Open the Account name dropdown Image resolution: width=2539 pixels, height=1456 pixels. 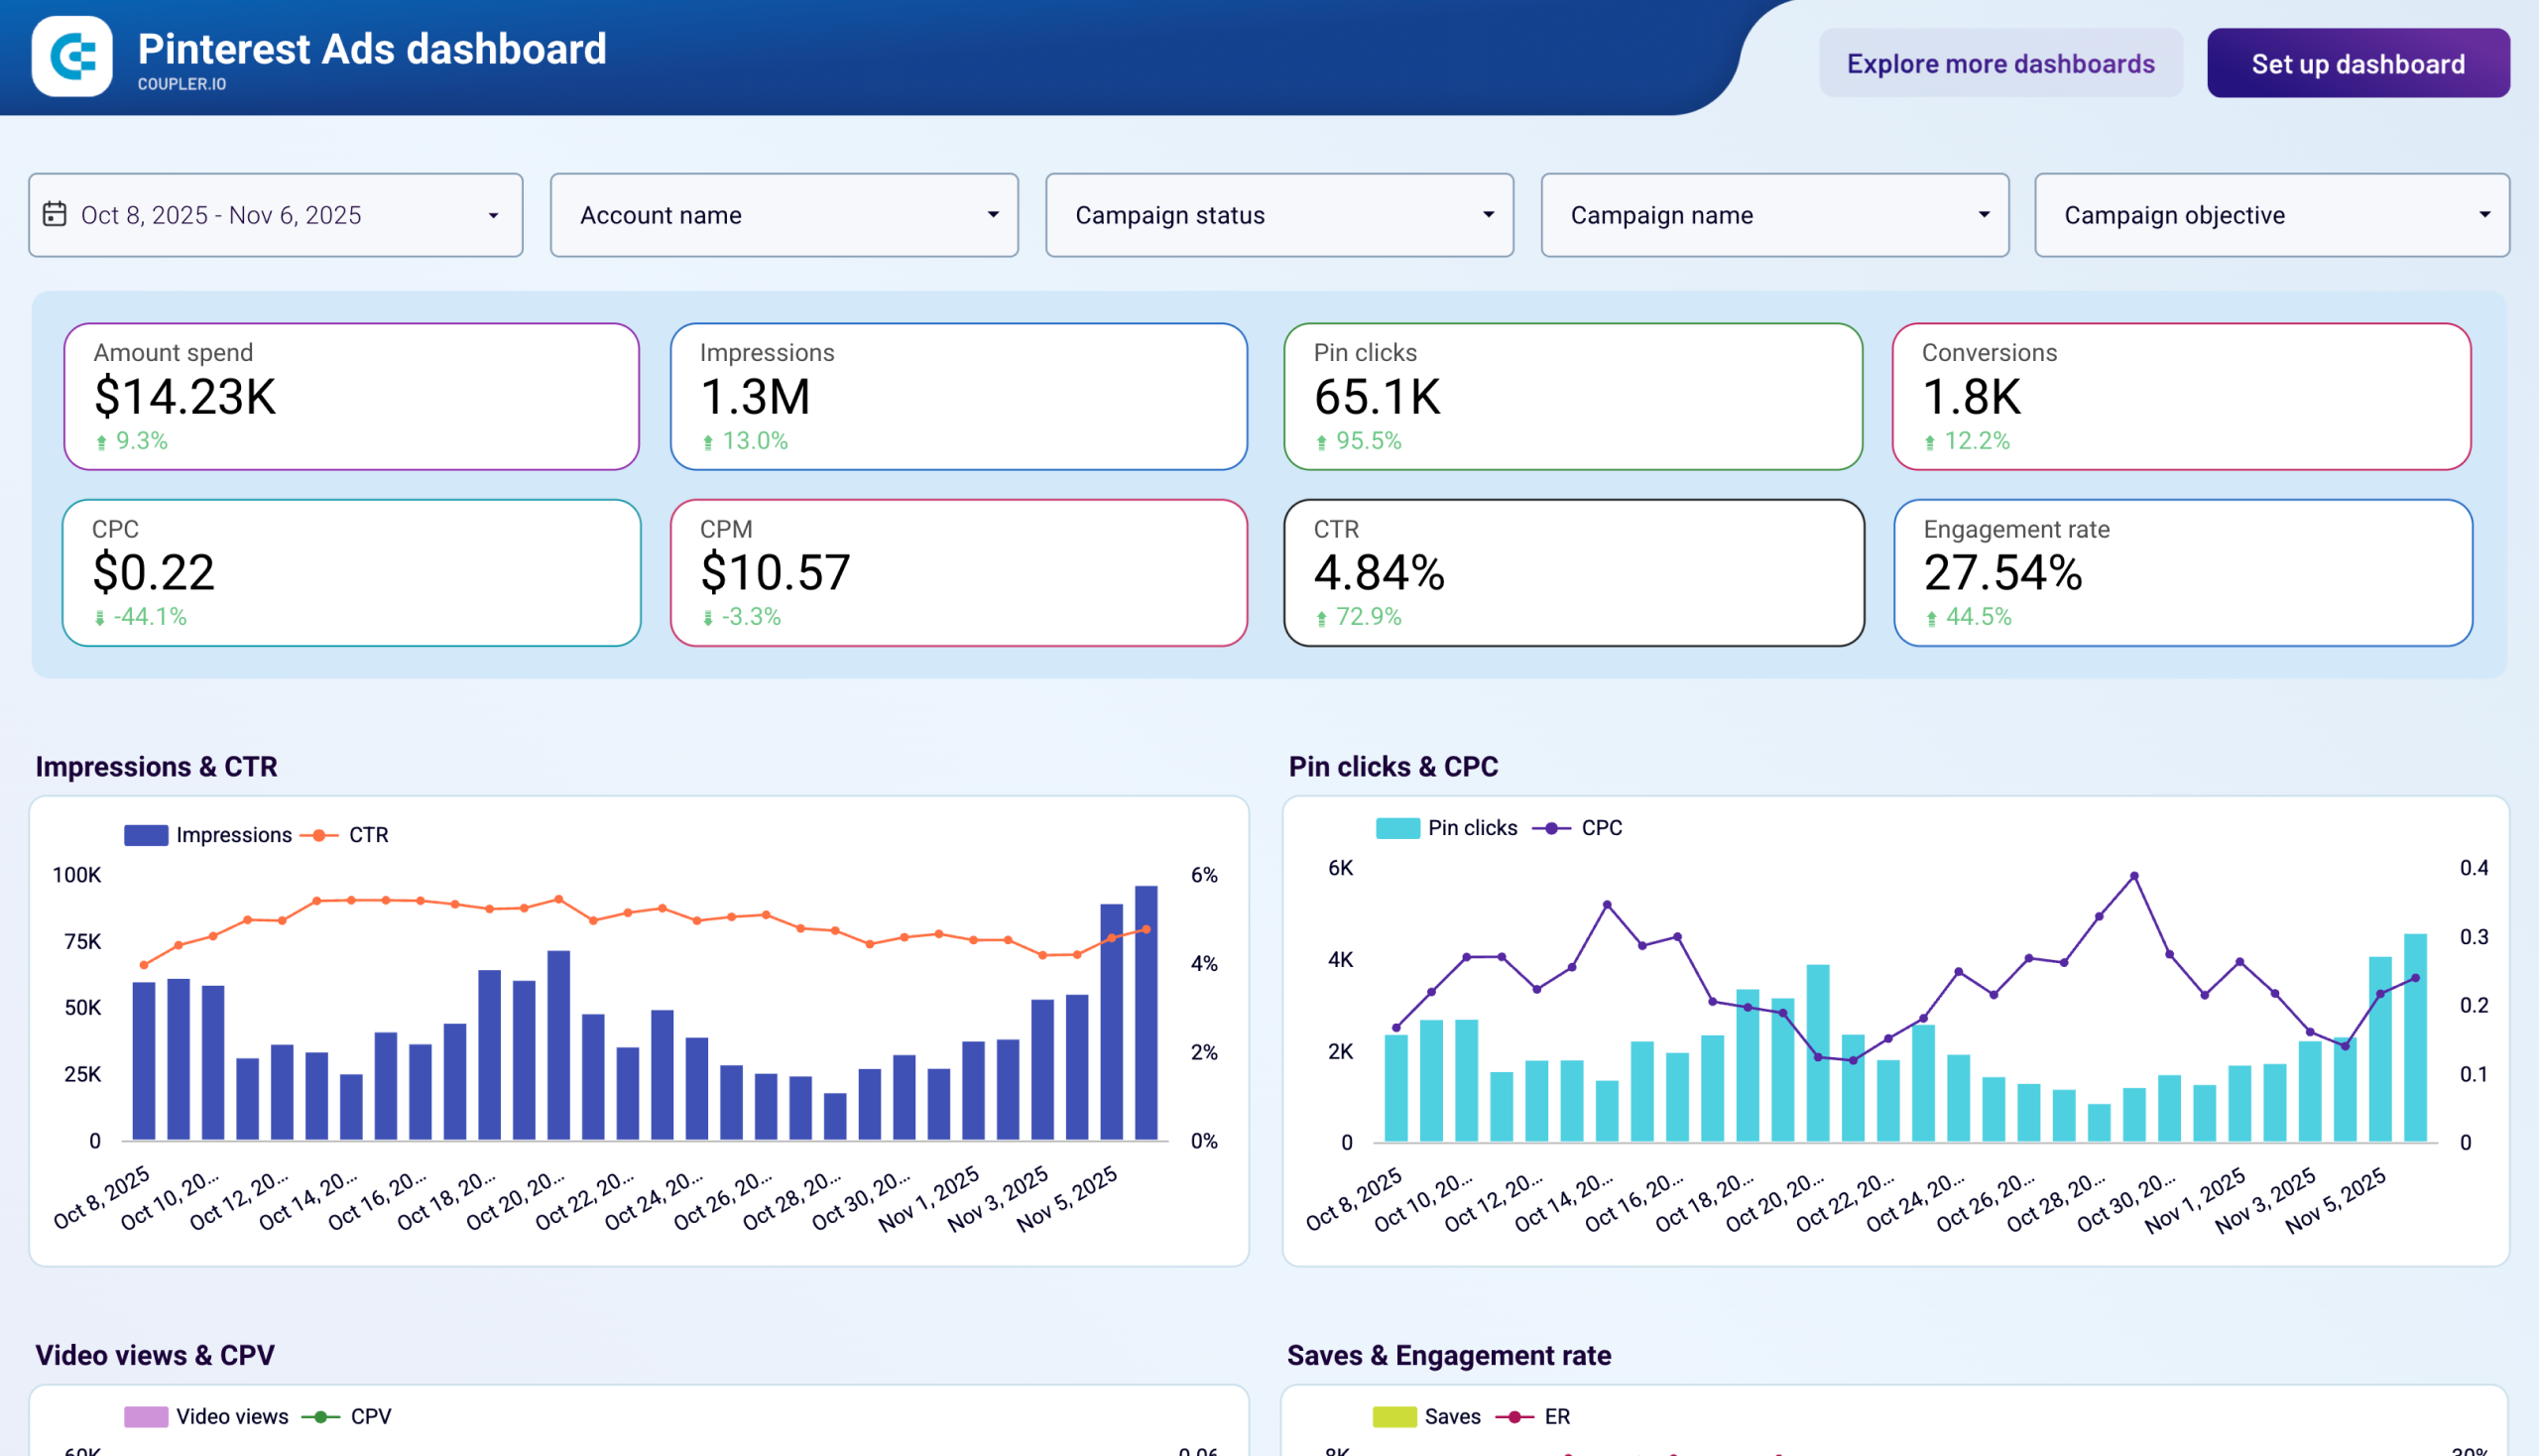point(783,214)
